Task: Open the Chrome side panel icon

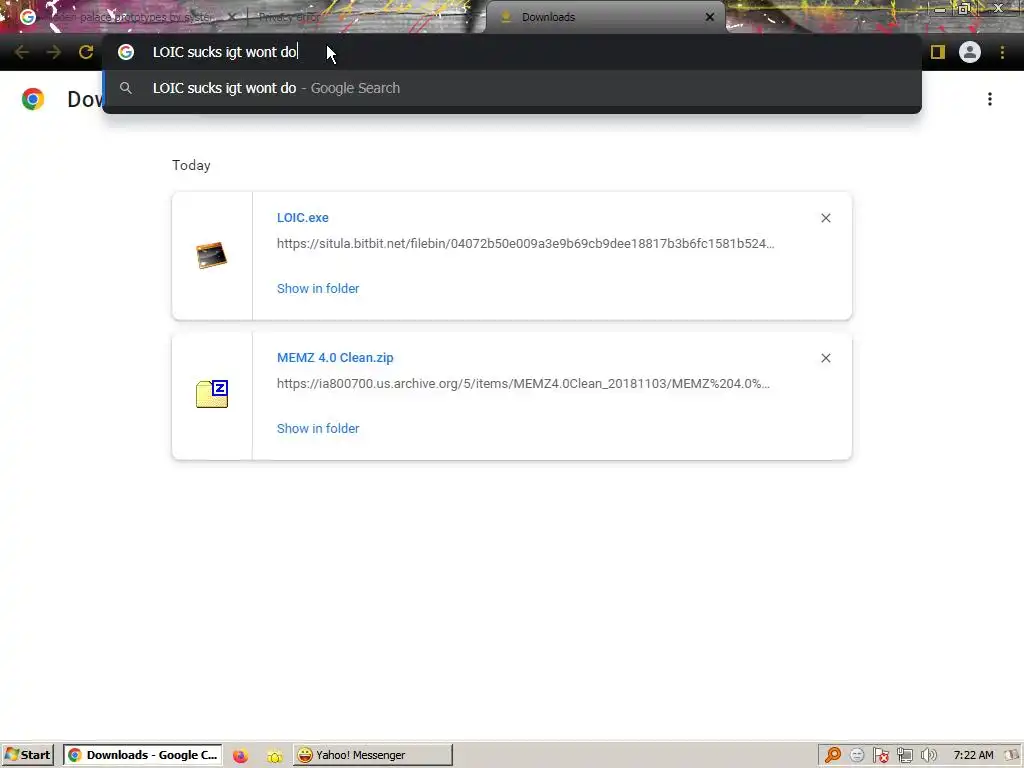Action: [938, 52]
